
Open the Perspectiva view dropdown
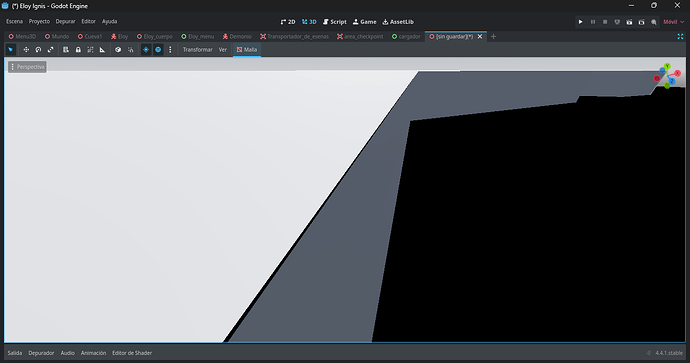(x=27, y=67)
